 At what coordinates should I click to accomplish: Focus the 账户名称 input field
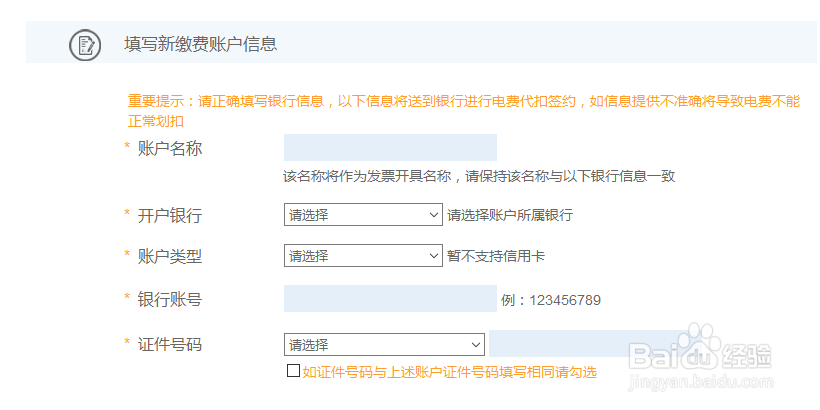(390, 147)
